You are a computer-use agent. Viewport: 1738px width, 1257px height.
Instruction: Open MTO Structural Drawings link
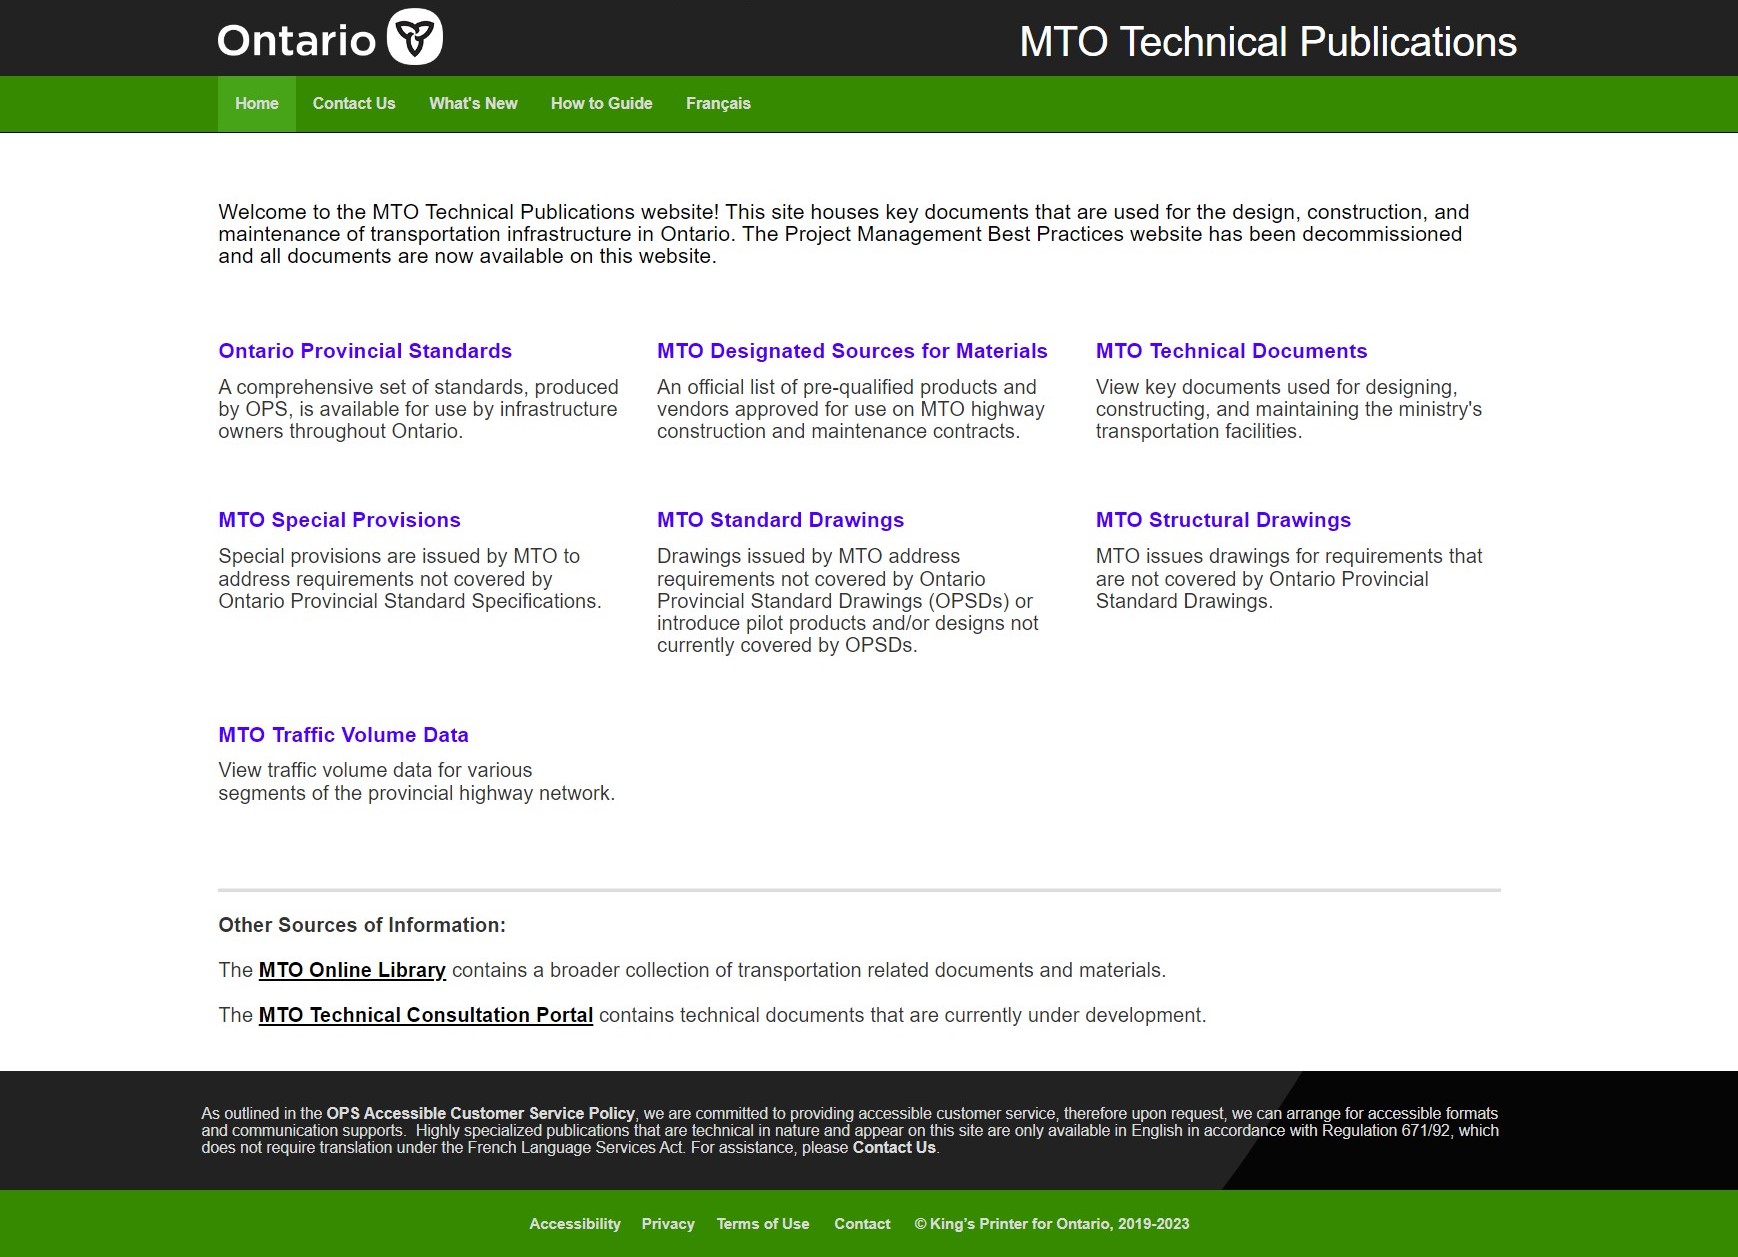1223,520
